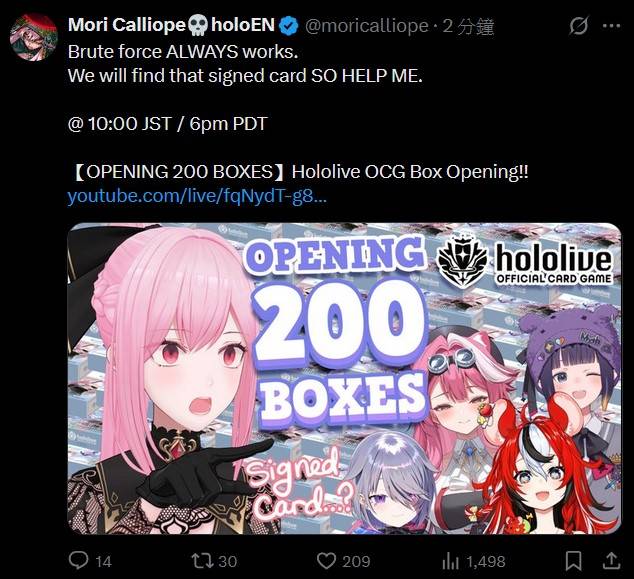Viewport: 634px width, 579px height.
Task: View post analytics bar chart icon
Action: pos(451,561)
